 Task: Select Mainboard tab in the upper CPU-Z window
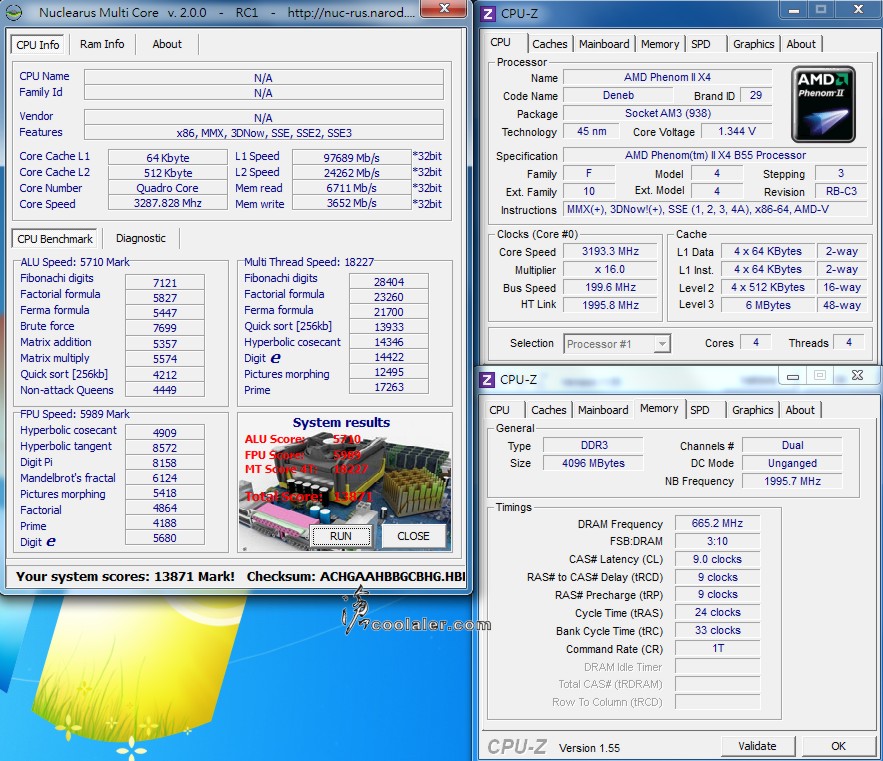(604, 44)
